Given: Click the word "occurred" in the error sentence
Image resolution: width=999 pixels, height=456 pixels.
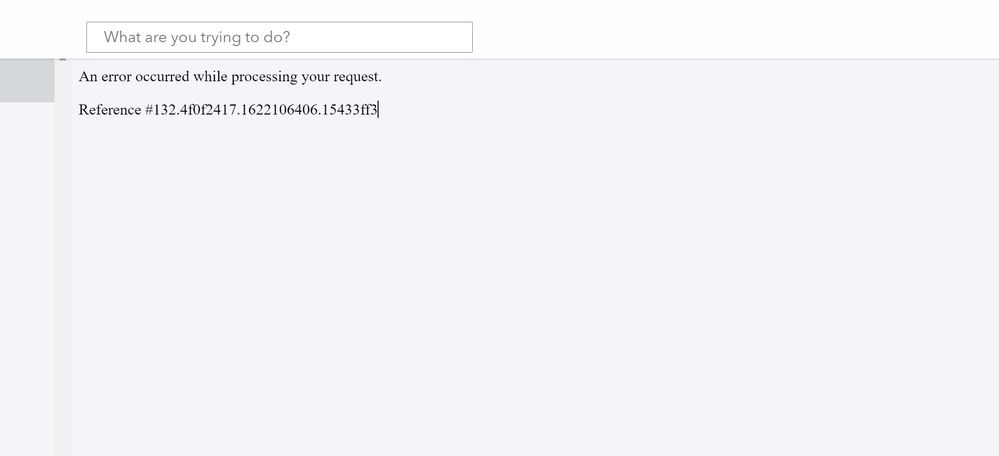Looking at the screenshot, I should tap(162, 77).
